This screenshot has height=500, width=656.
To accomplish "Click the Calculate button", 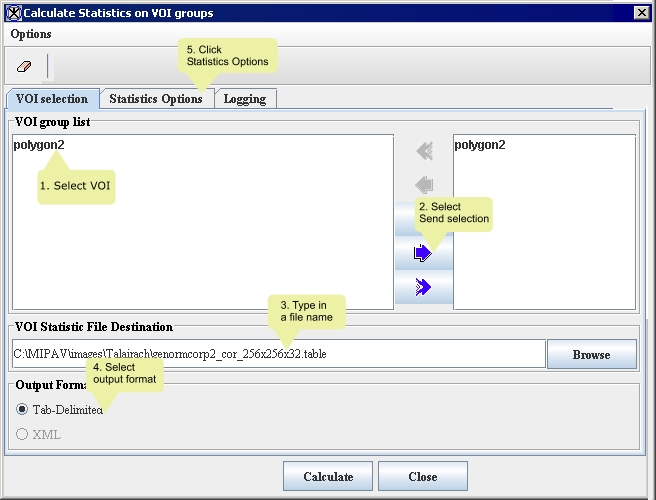I will coord(327,477).
